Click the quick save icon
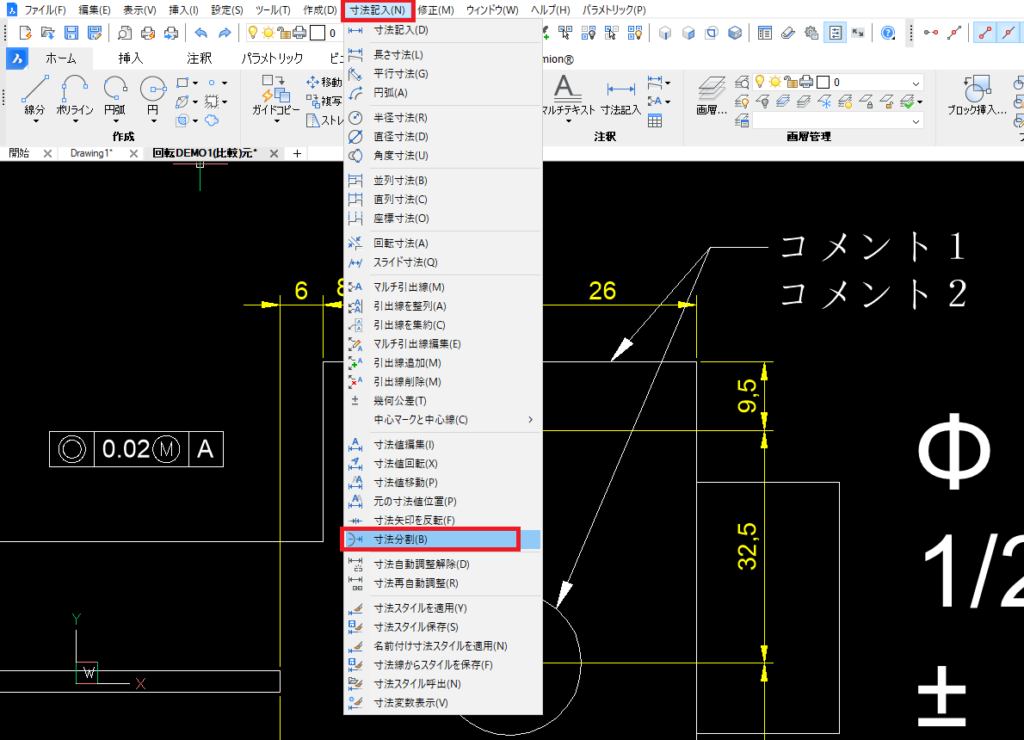The image size is (1024, 740). click(70, 32)
